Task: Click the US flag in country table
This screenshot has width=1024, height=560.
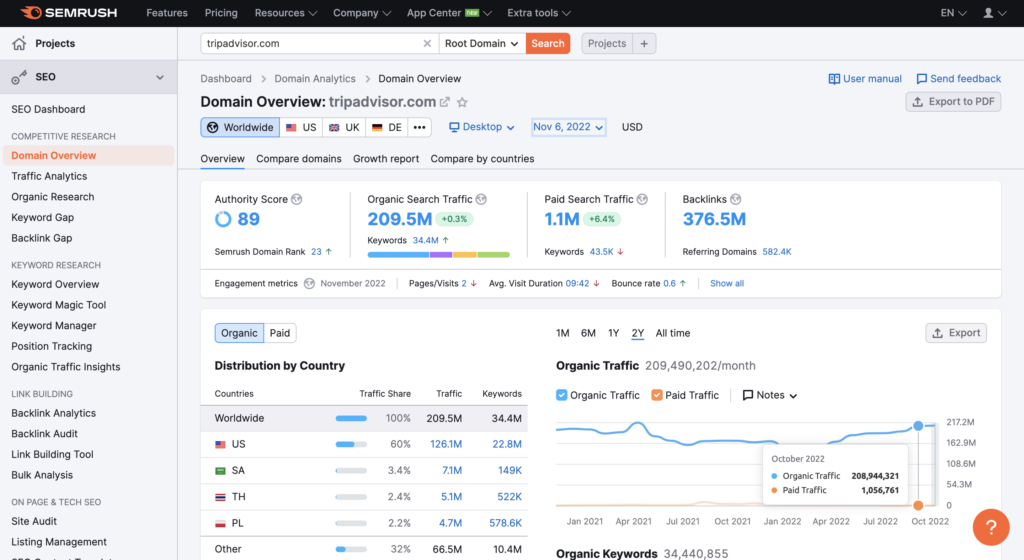Action: tap(220, 444)
